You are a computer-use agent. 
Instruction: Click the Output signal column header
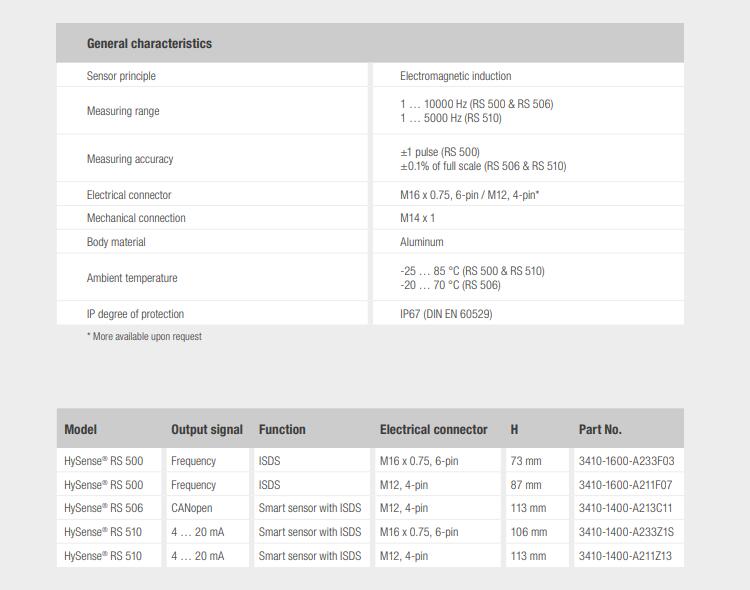(207, 430)
